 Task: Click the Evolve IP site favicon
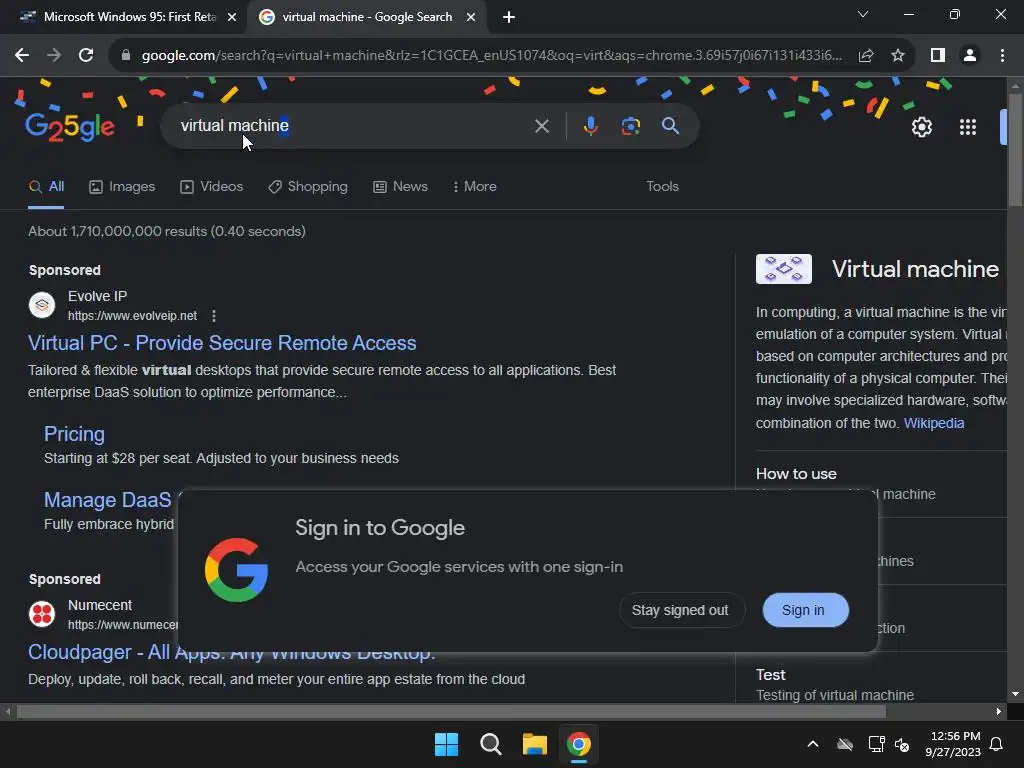click(x=42, y=305)
